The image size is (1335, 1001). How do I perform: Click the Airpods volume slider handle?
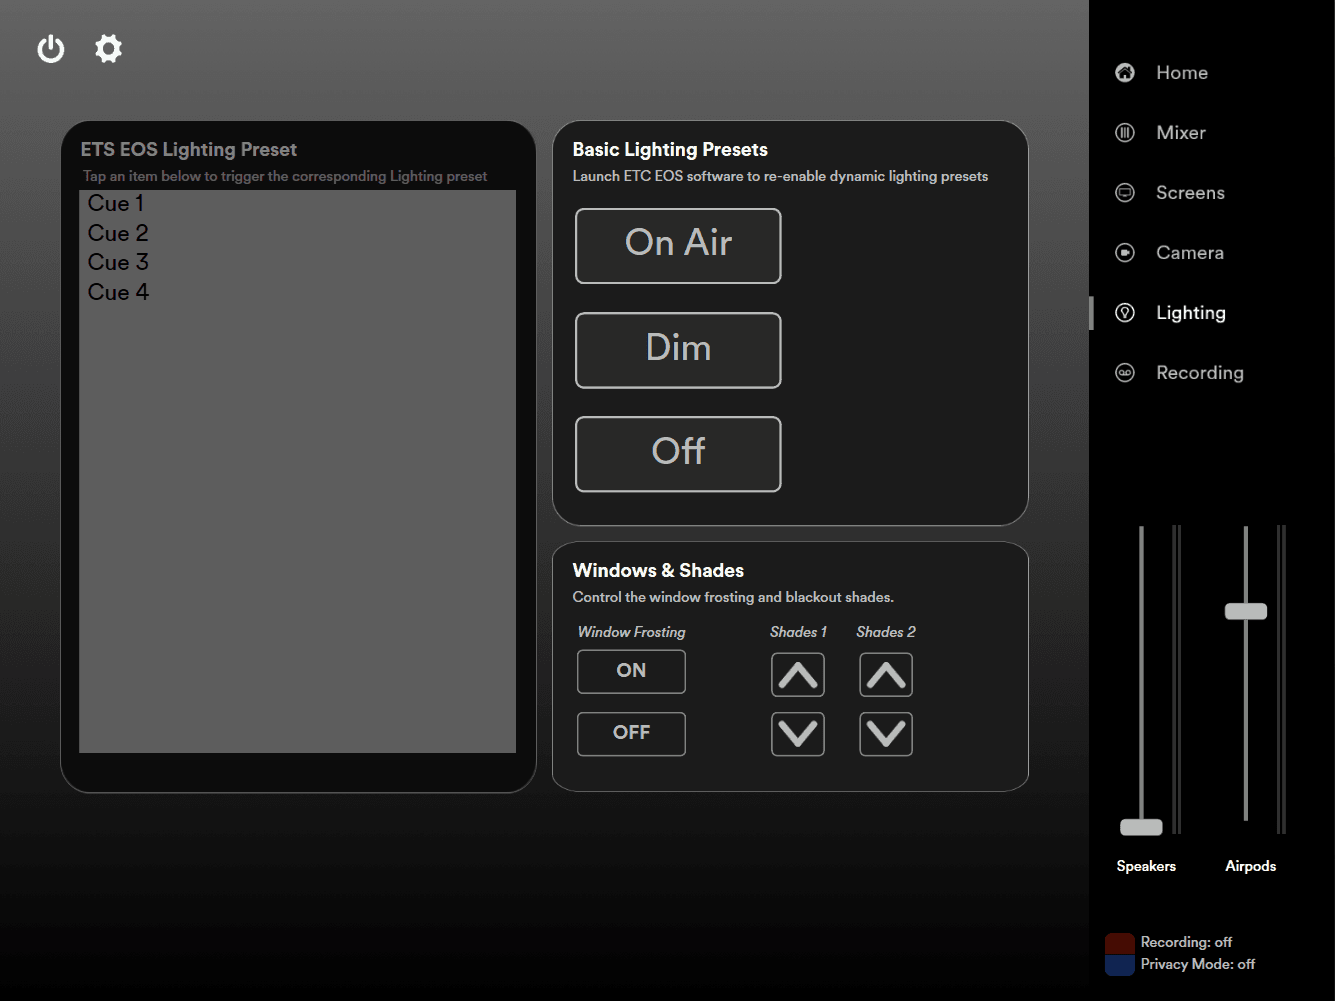pos(1246,611)
